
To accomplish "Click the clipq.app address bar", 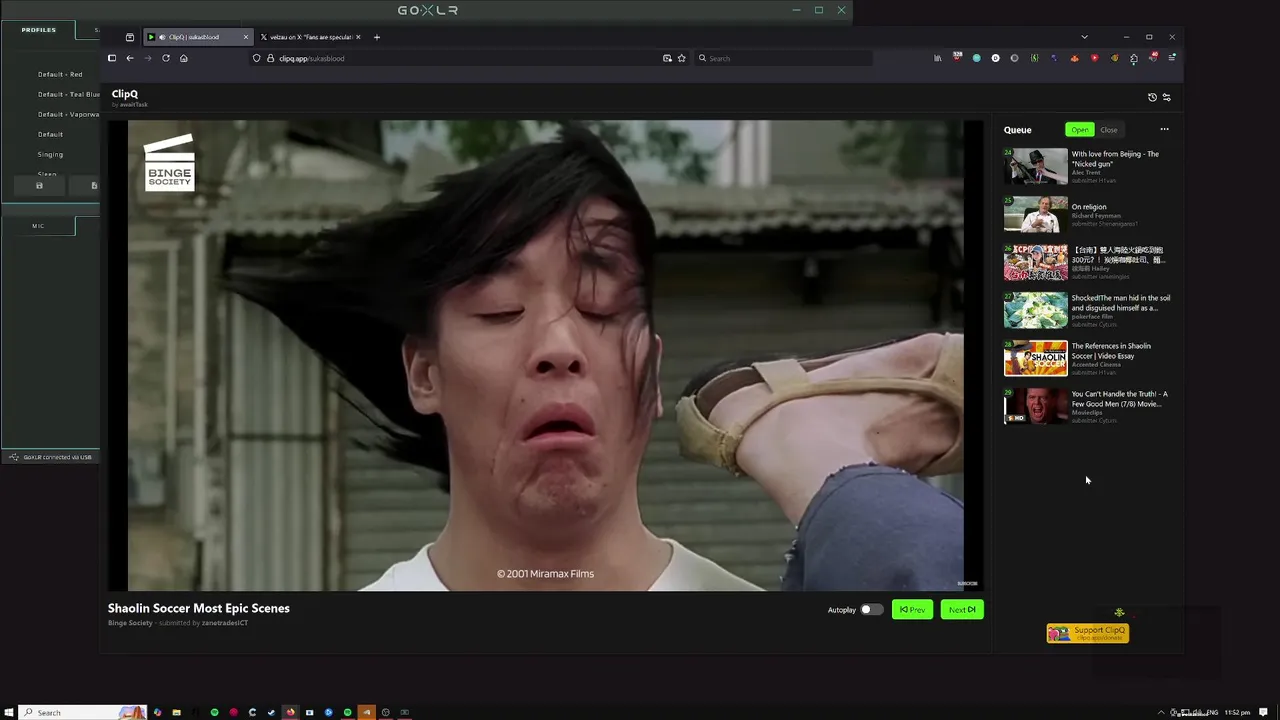I will point(468,58).
